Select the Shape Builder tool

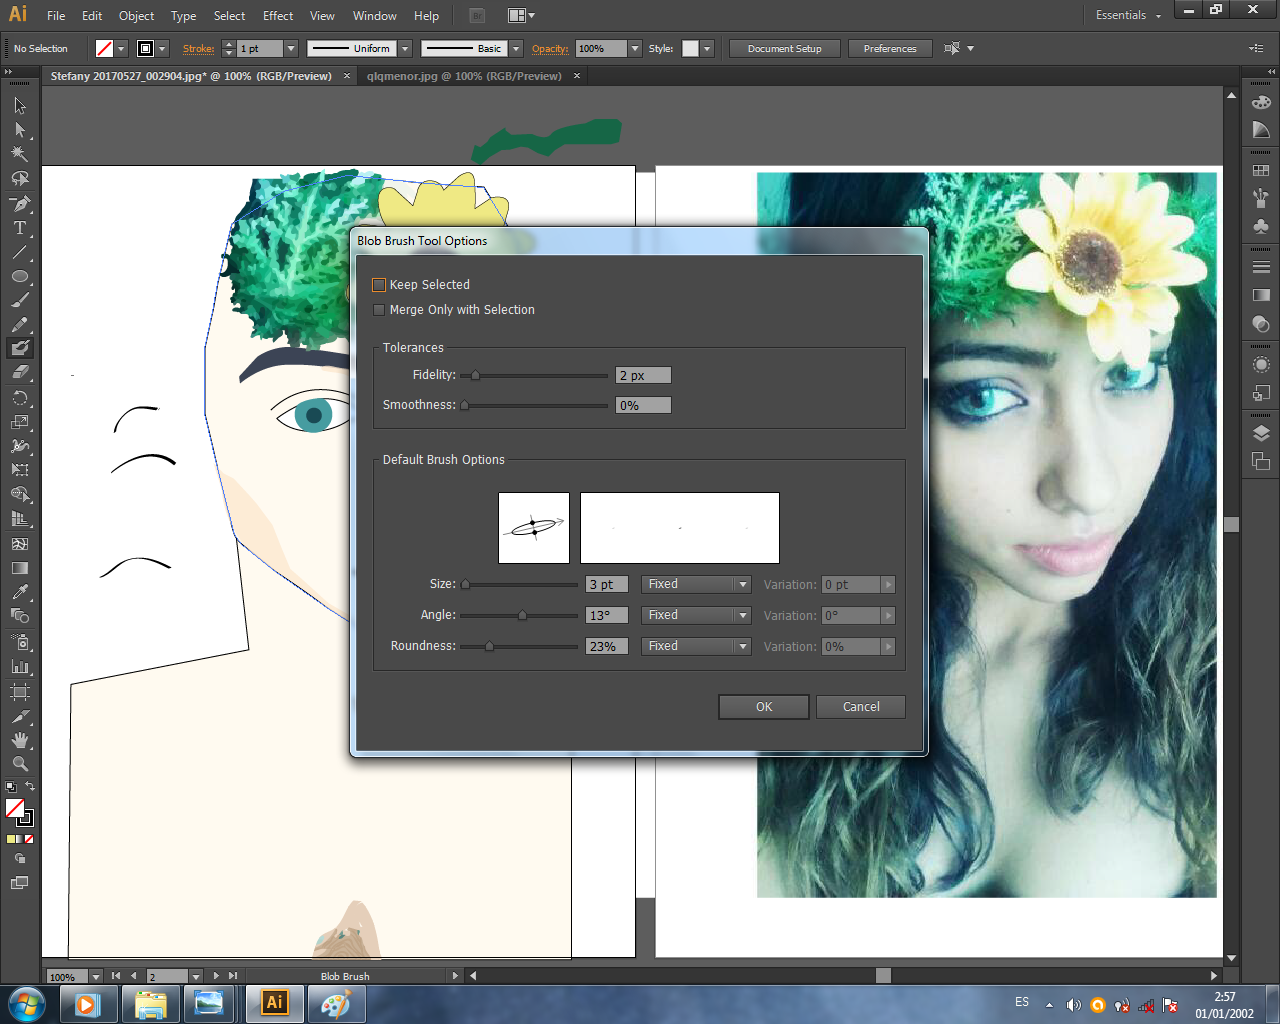[20, 494]
